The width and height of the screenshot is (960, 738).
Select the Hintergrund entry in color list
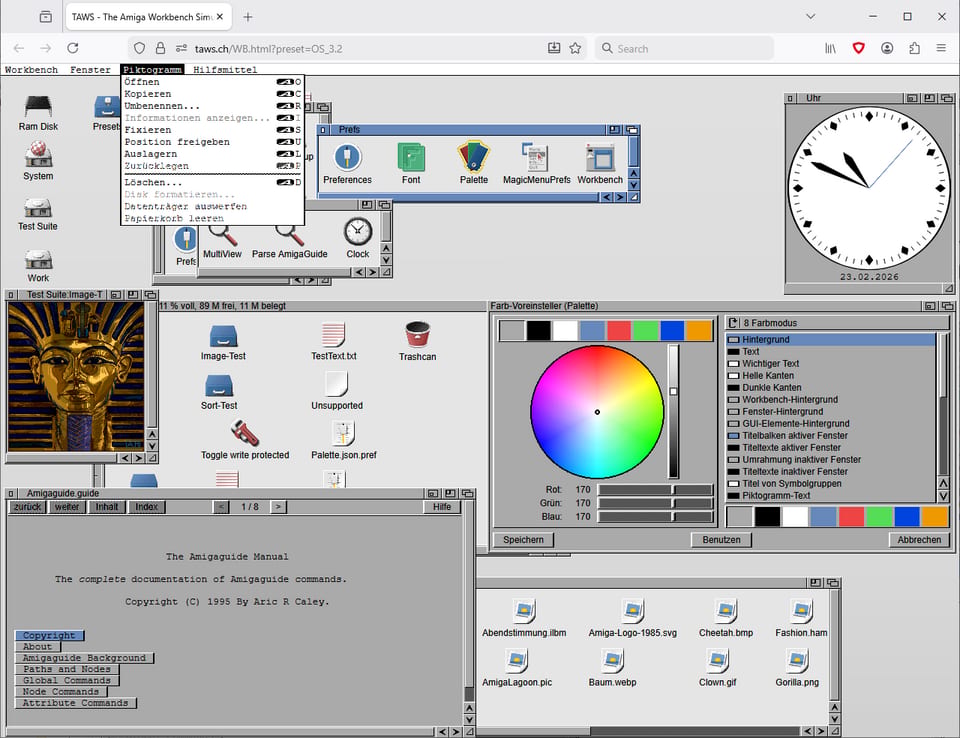click(x=830, y=339)
